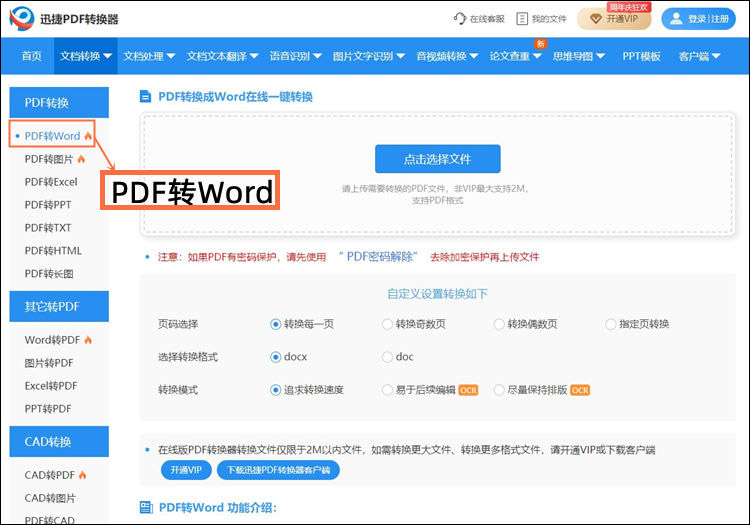Viewport: 750px width, 525px height.
Task: Click the 开通VIP button below the notice
Action: click(186, 470)
